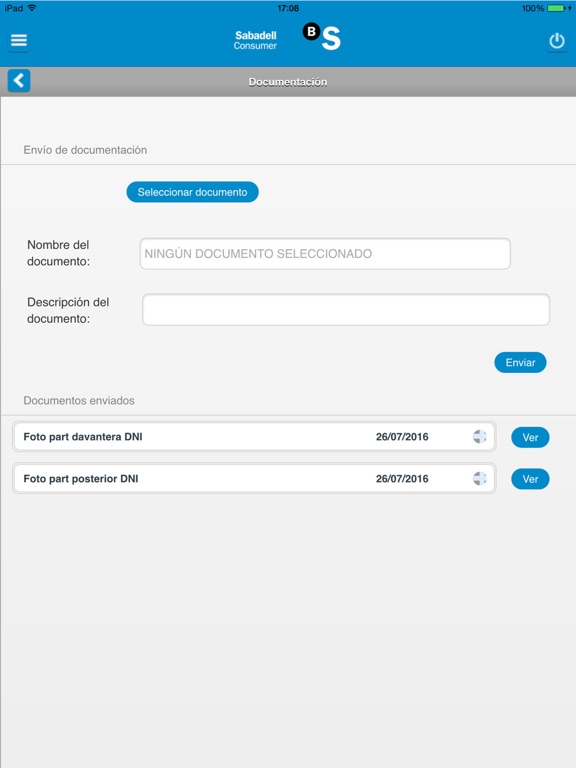Select Foto part davantera DNI row

254,437
